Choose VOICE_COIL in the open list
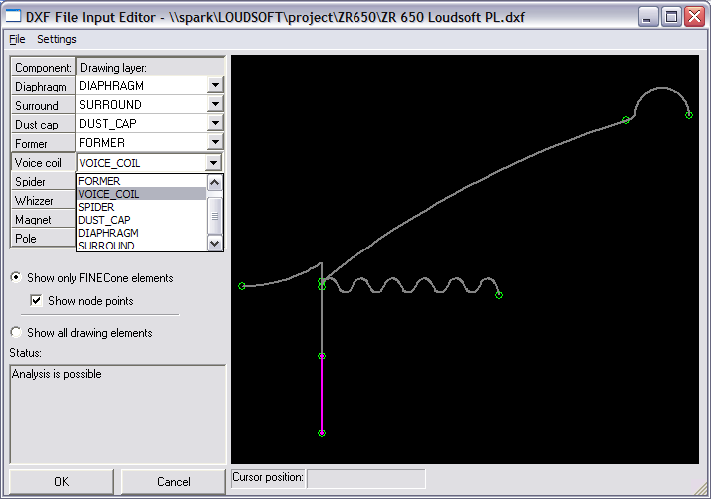Image resolution: width=711 pixels, height=499 pixels. pos(141,194)
